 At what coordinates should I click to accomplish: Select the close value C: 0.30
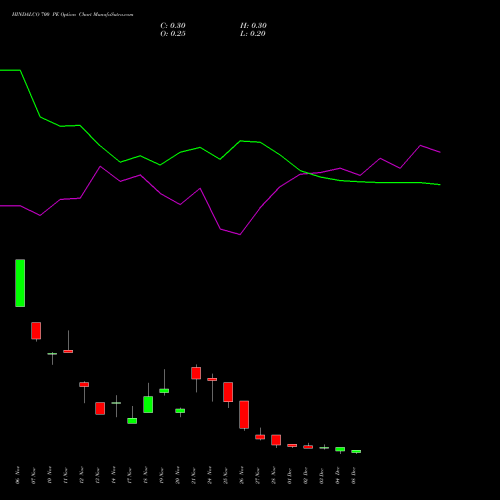[x=173, y=26]
